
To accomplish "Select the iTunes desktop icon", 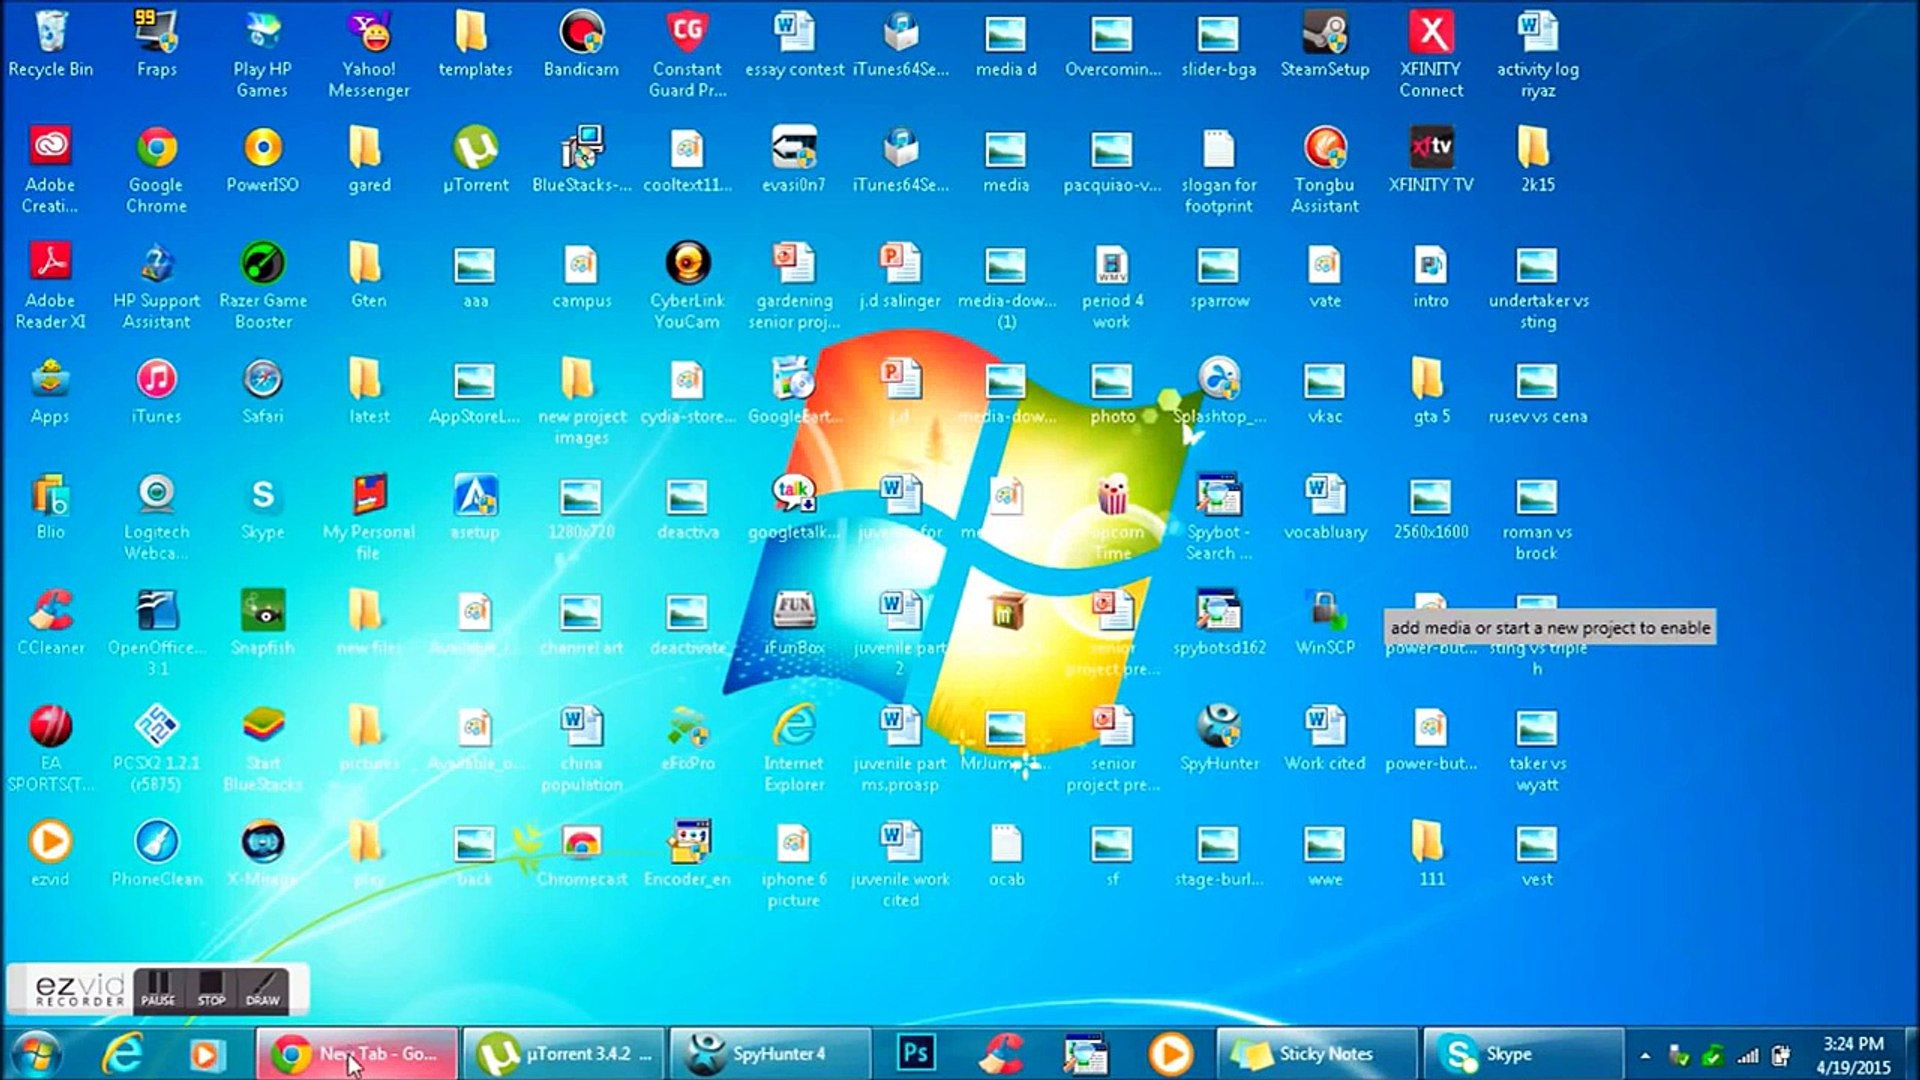I will (156, 392).
